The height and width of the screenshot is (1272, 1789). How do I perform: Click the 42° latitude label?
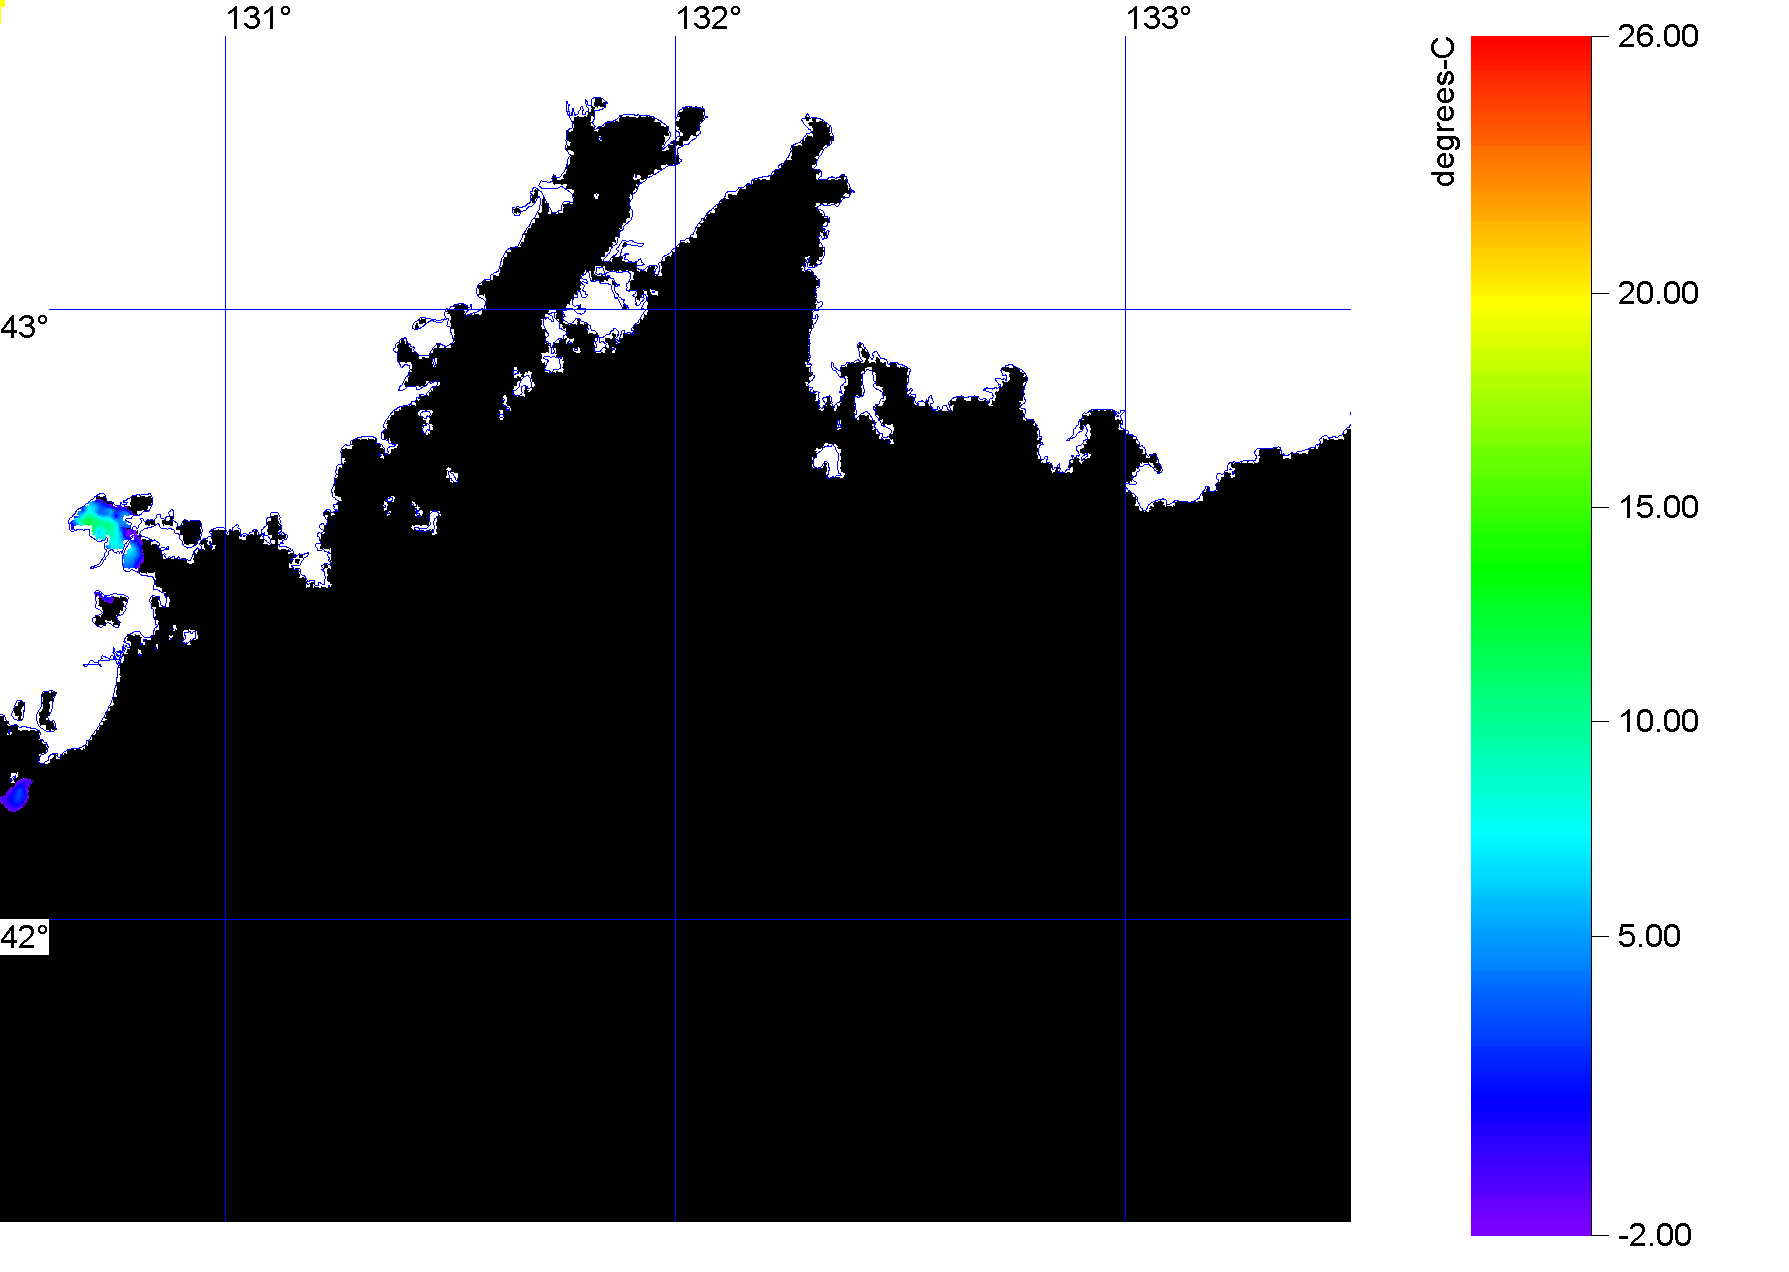click(24, 937)
